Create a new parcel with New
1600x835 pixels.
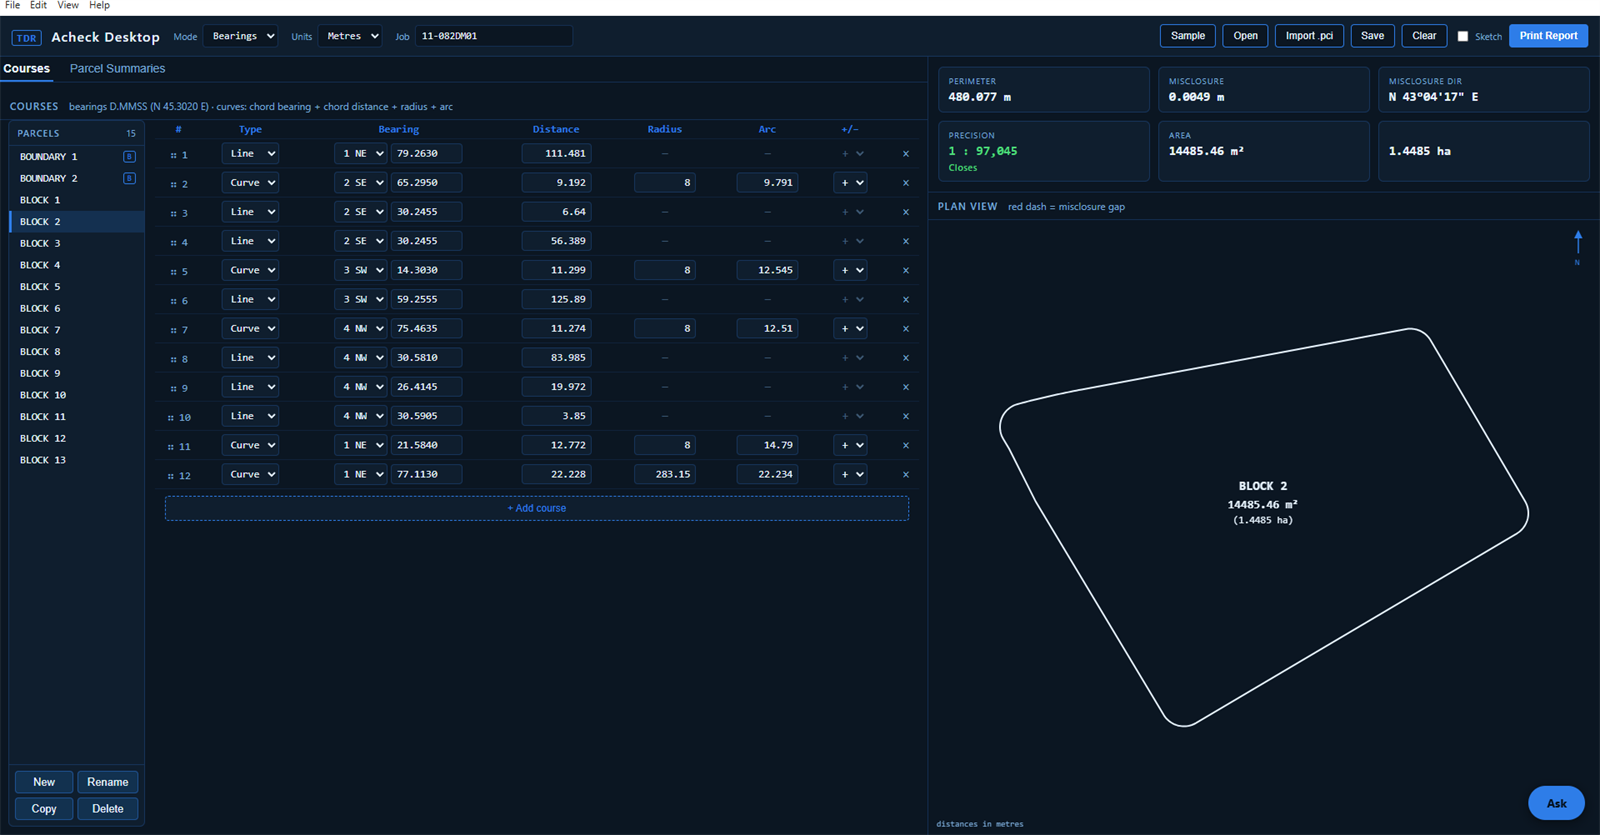coord(44,782)
